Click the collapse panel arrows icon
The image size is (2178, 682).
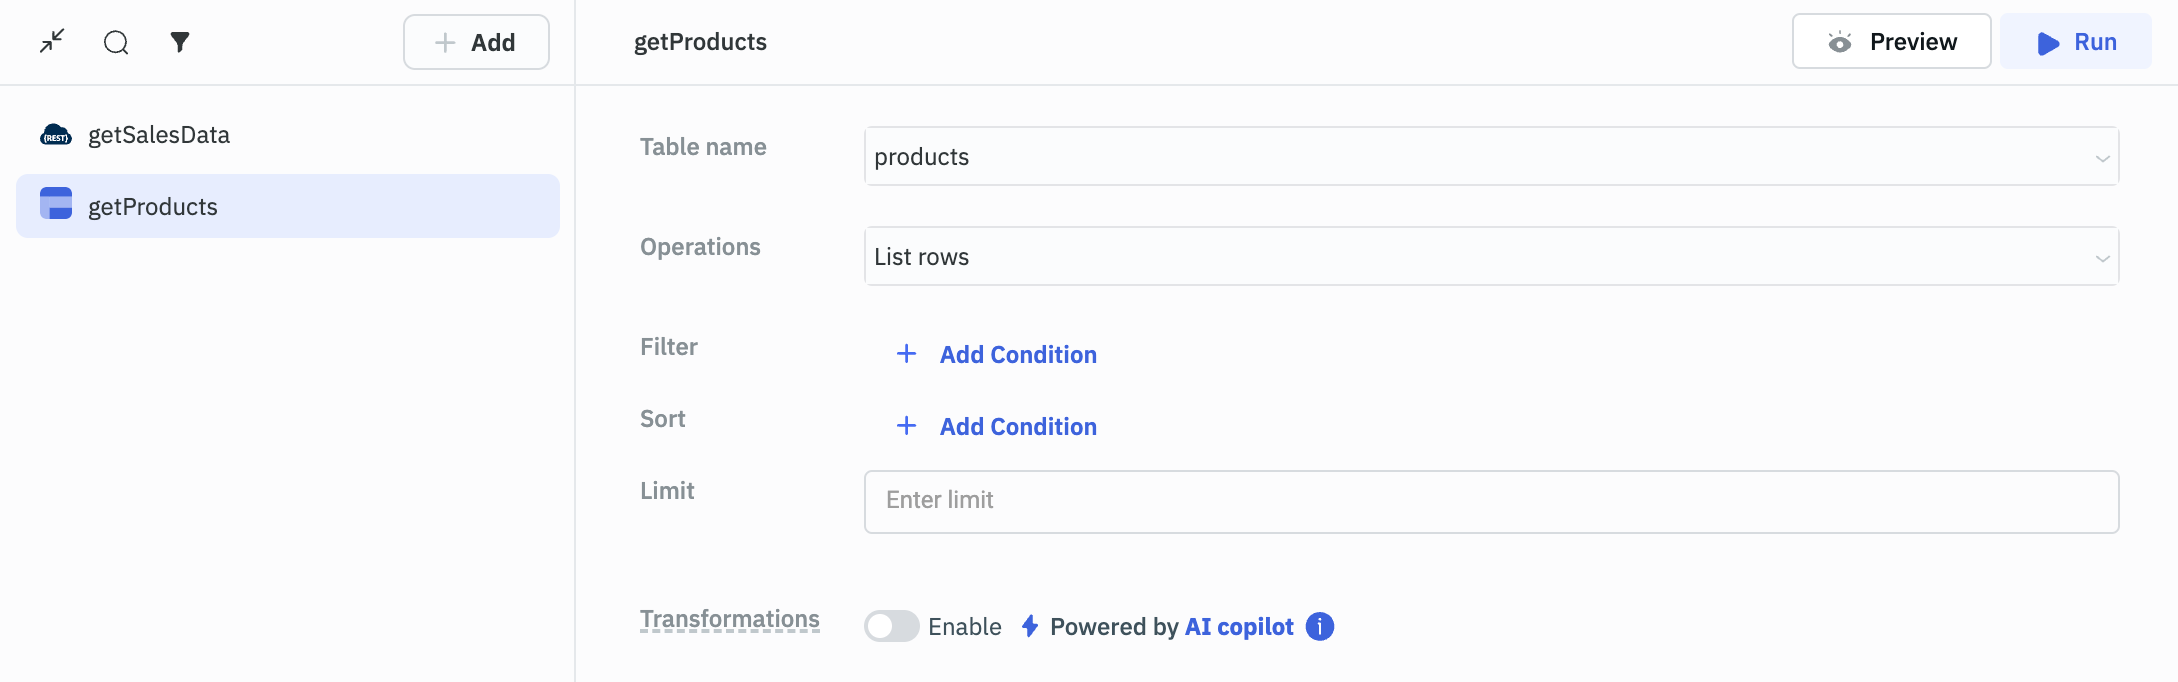click(x=52, y=41)
